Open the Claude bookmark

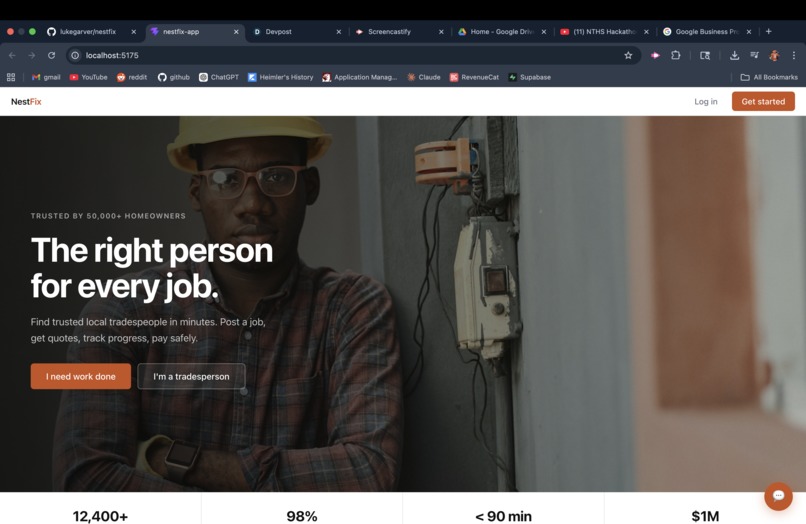(x=424, y=77)
